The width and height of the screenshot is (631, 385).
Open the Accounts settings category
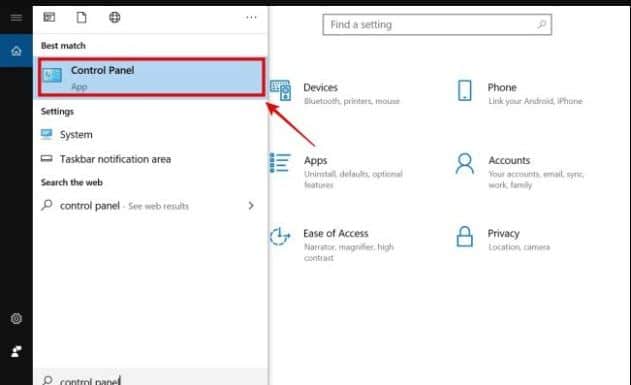click(x=520, y=171)
